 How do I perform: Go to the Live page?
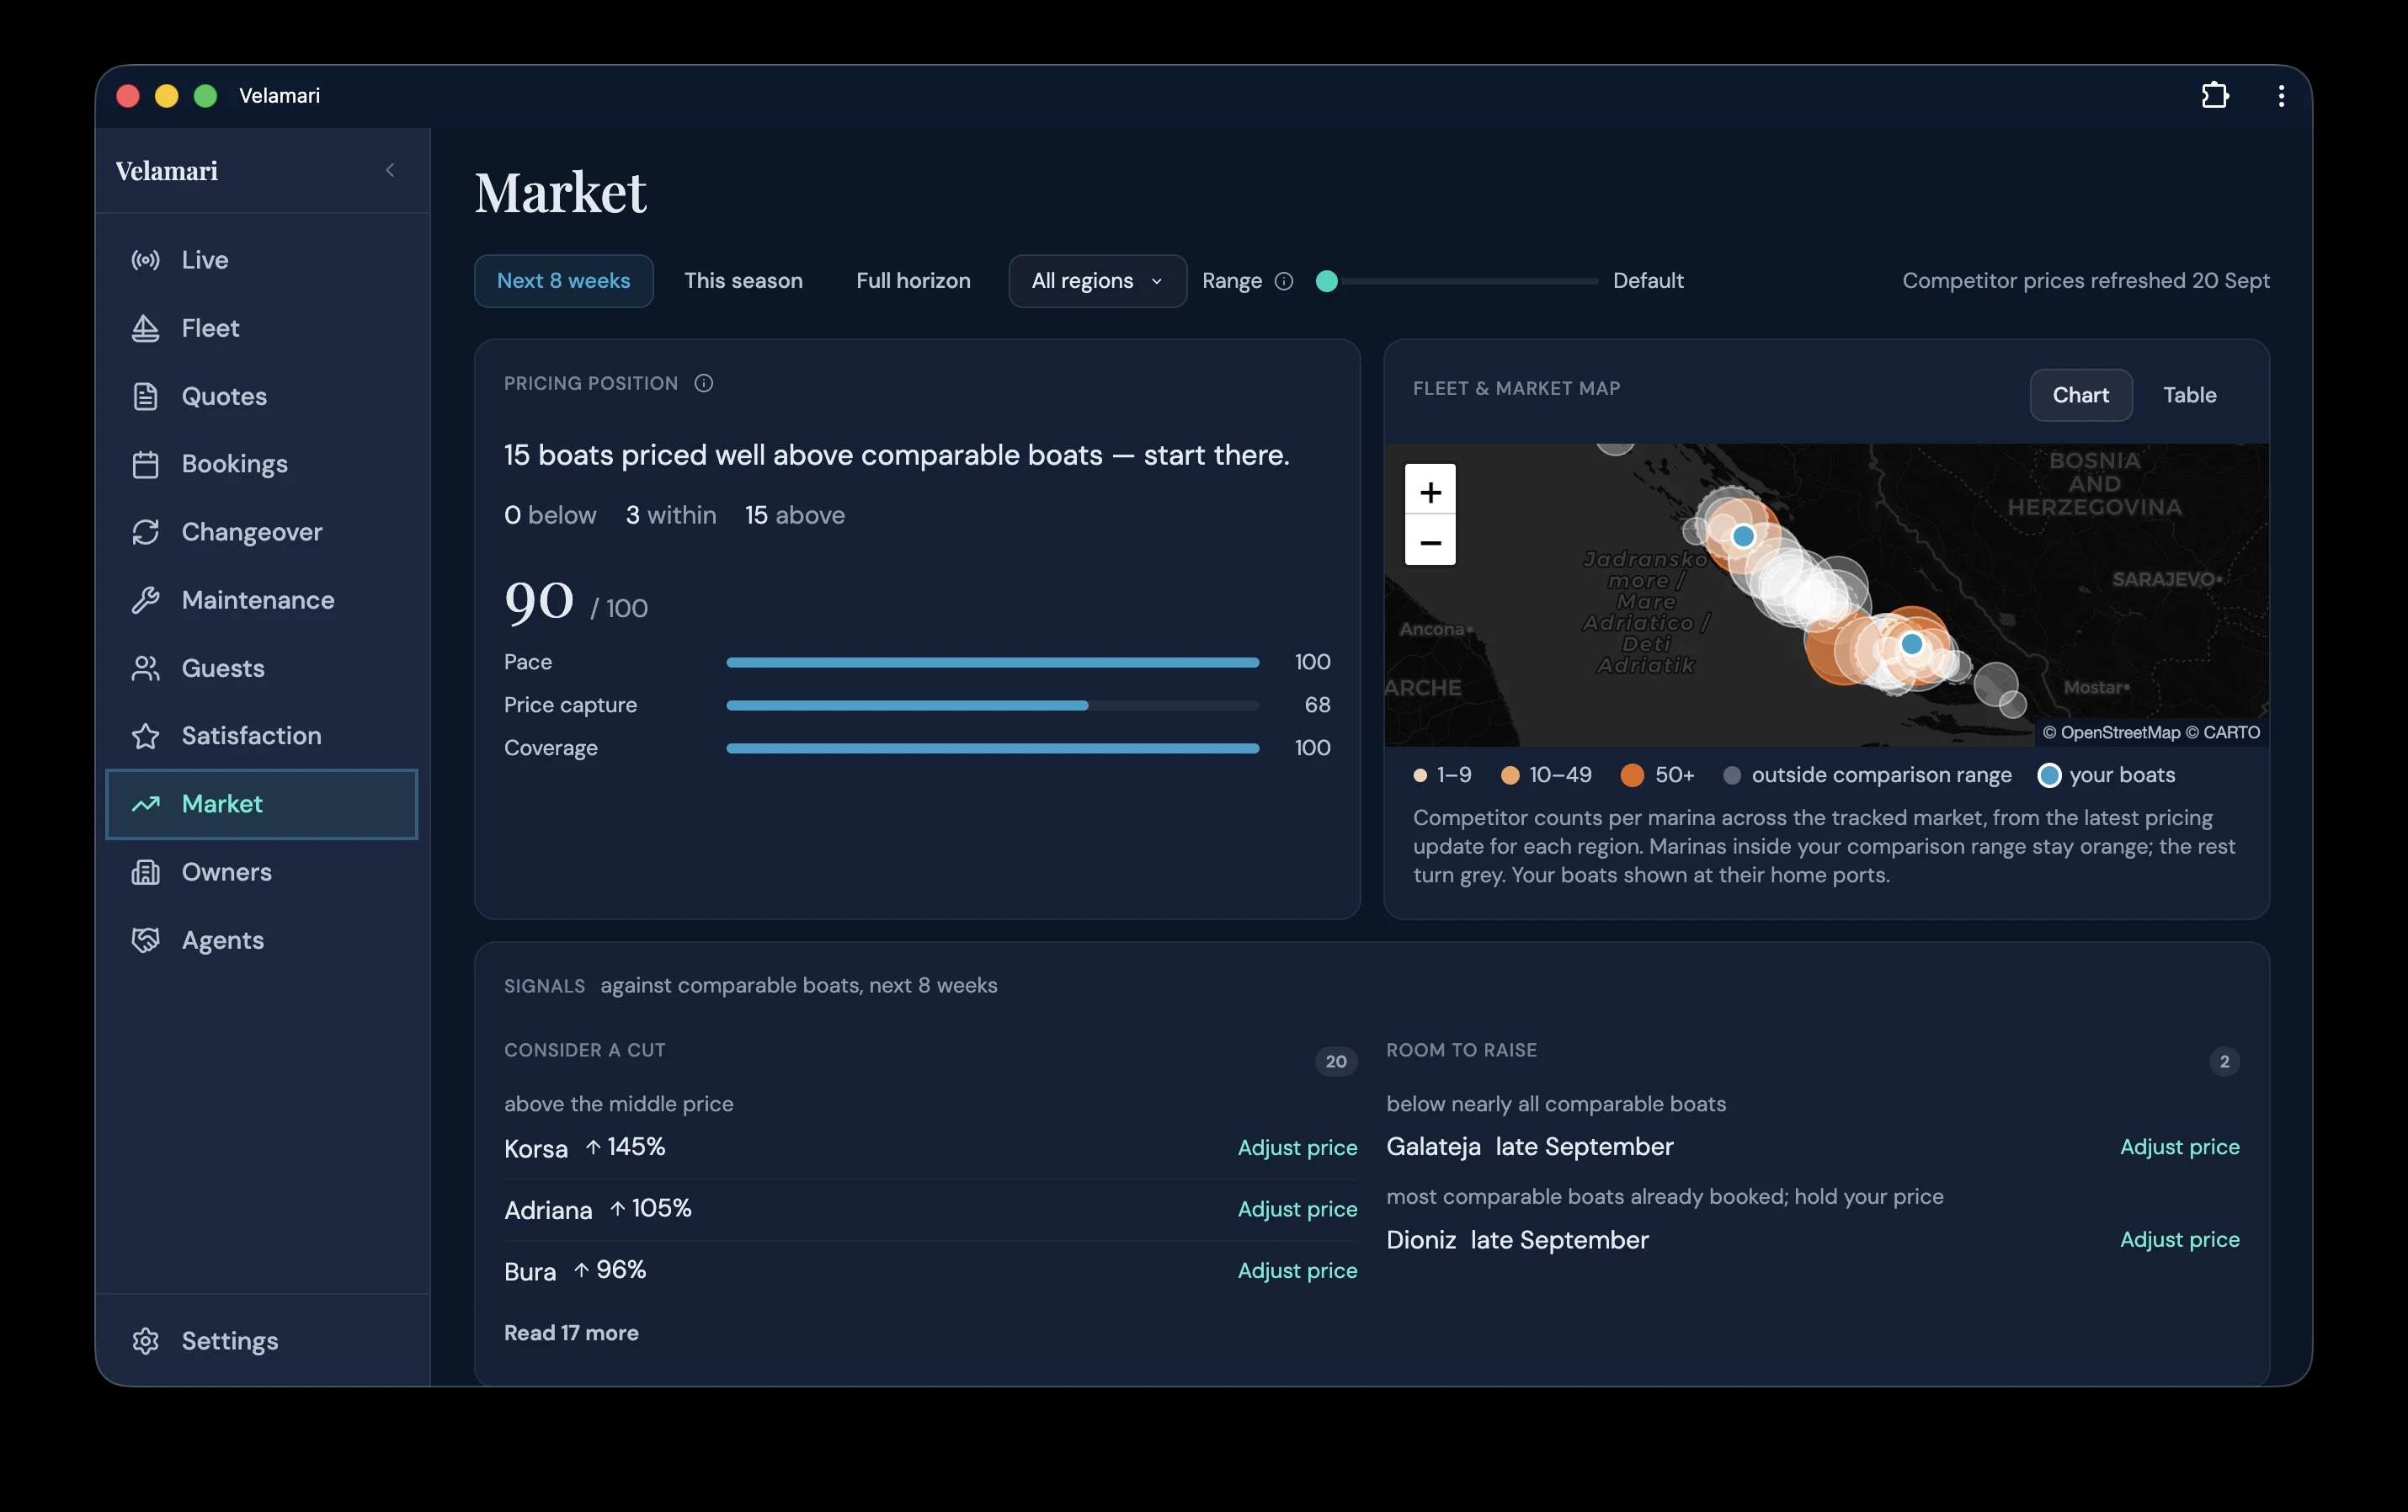click(x=262, y=260)
